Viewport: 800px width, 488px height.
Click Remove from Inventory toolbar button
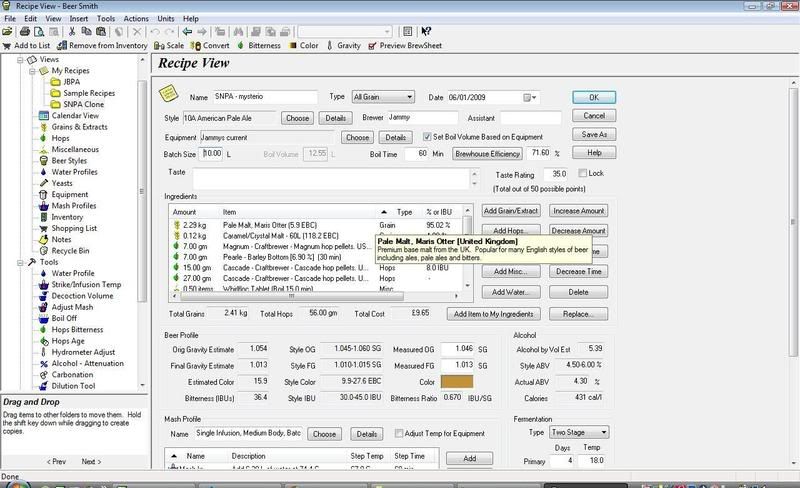point(102,45)
